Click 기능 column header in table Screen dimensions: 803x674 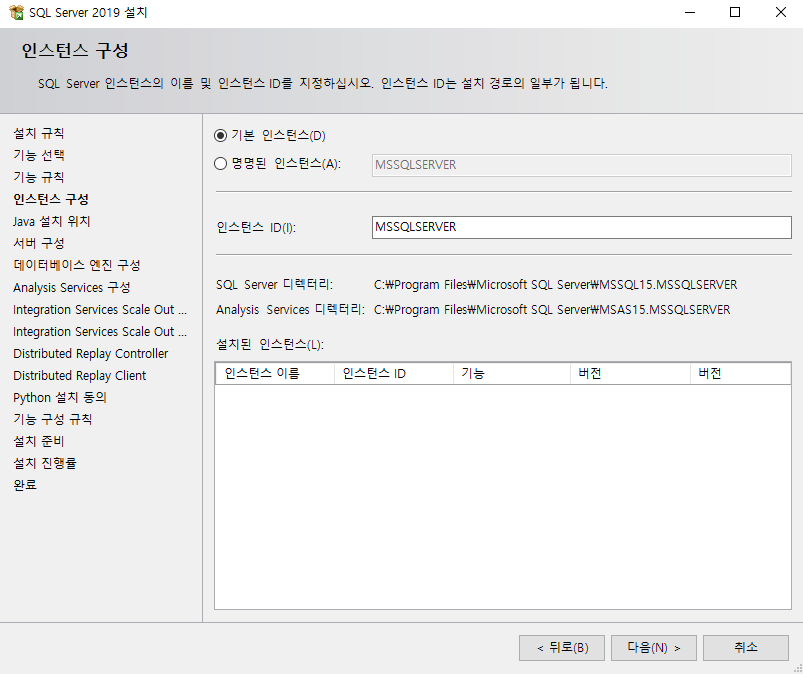coord(512,373)
